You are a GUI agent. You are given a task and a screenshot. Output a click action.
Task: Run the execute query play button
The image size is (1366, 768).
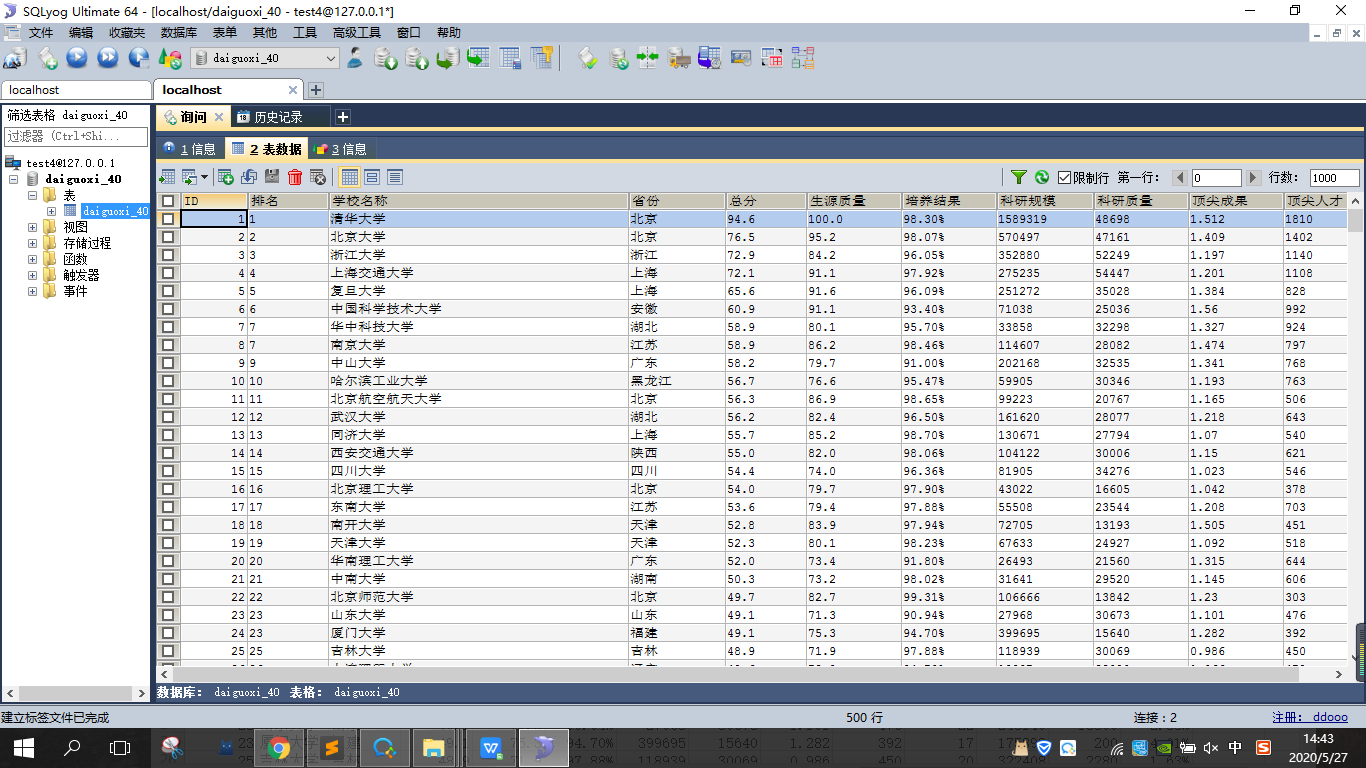pos(77,58)
